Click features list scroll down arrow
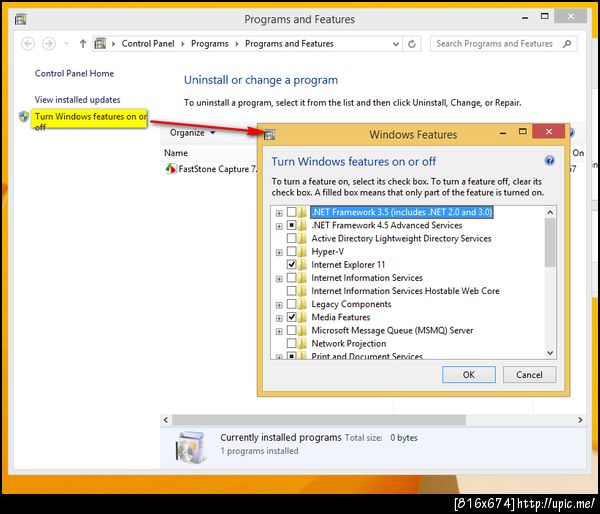 pyautogui.click(x=550, y=352)
